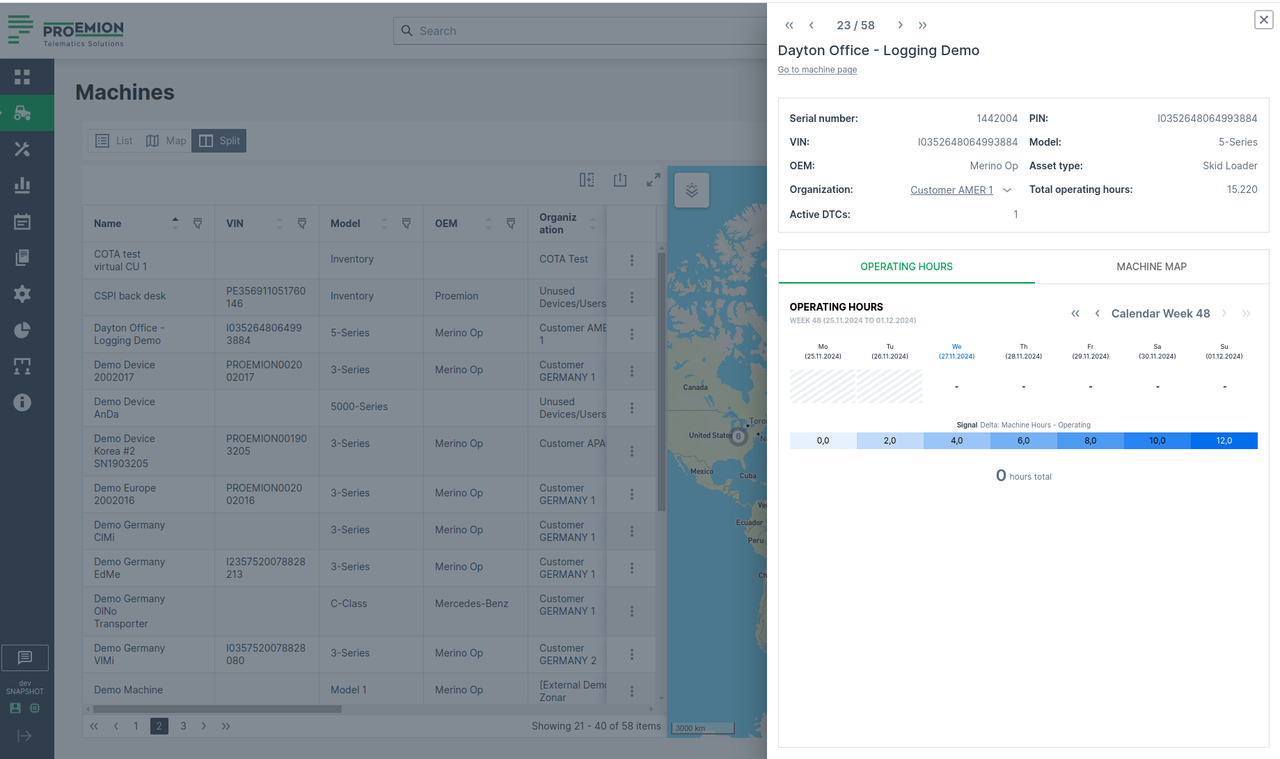The width and height of the screenshot is (1280, 759).
Task: Click the export icon above table
Action: (x=620, y=180)
